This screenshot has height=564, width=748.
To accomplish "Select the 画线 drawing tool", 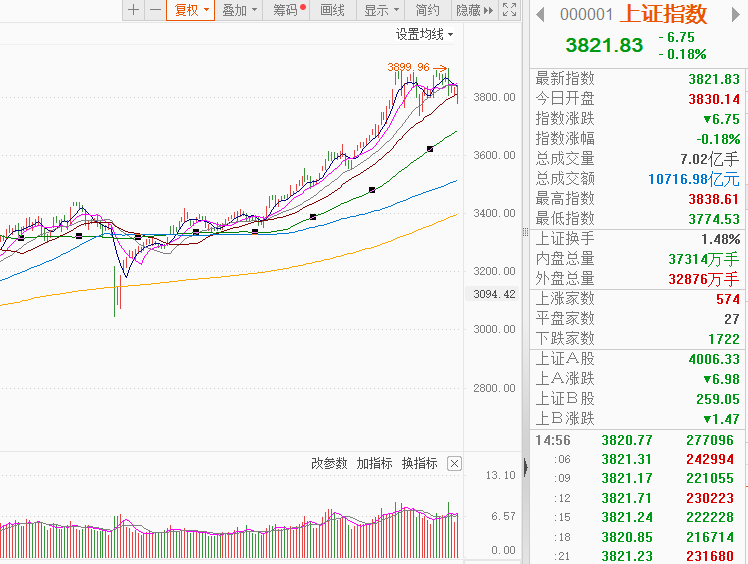I will (332, 10).
